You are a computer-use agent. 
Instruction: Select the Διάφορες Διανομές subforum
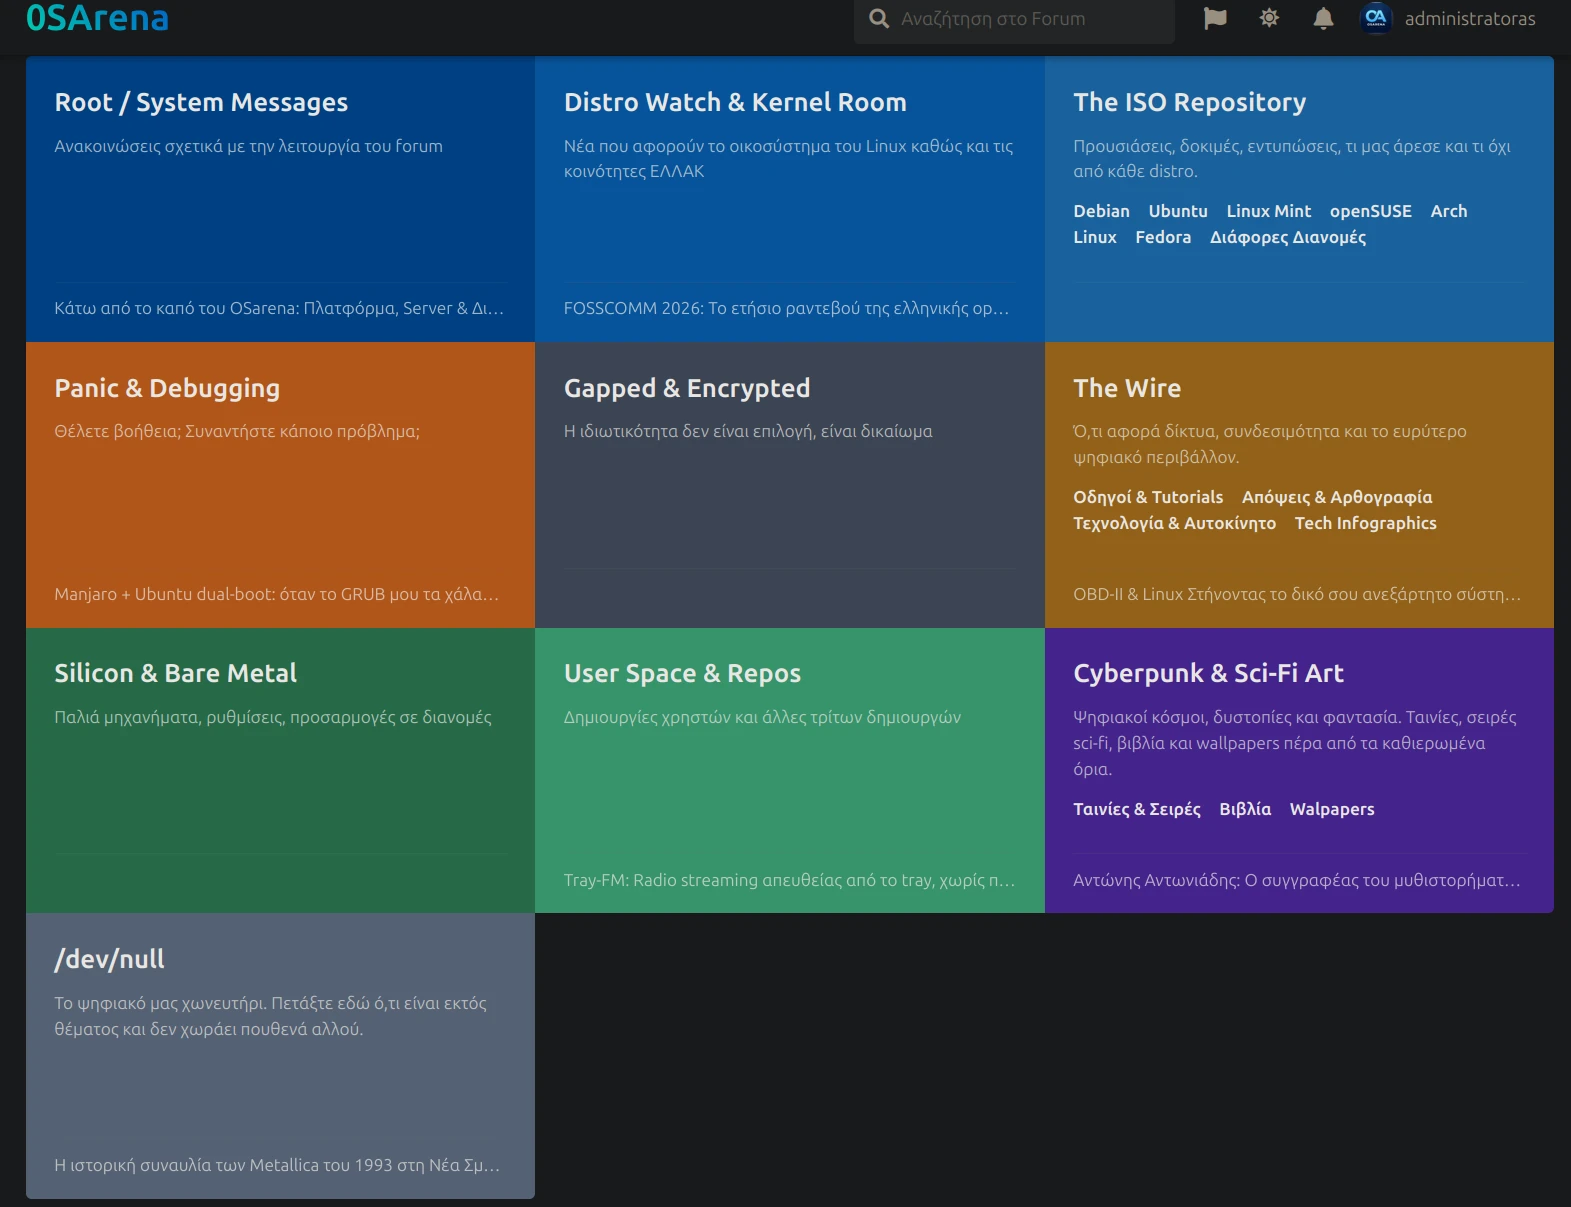pyautogui.click(x=1288, y=237)
